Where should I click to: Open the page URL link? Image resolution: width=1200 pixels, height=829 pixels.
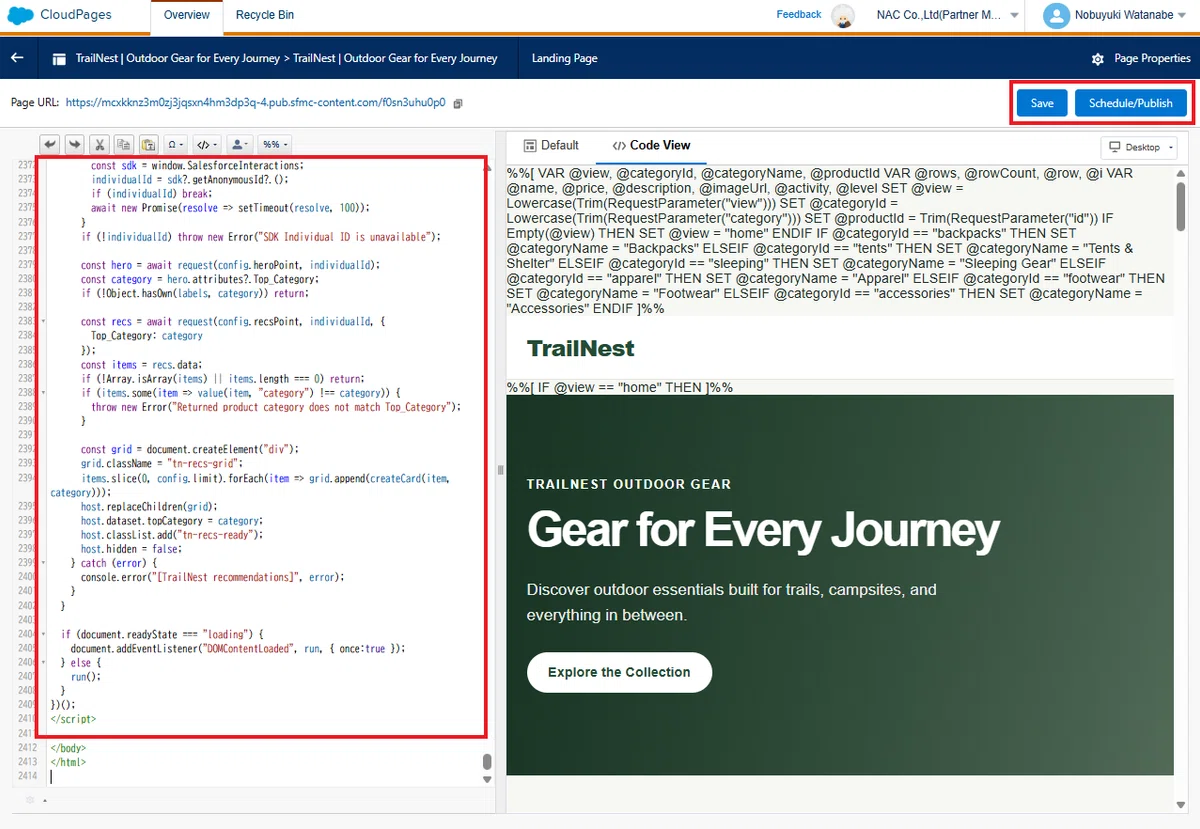pyautogui.click(x=256, y=103)
